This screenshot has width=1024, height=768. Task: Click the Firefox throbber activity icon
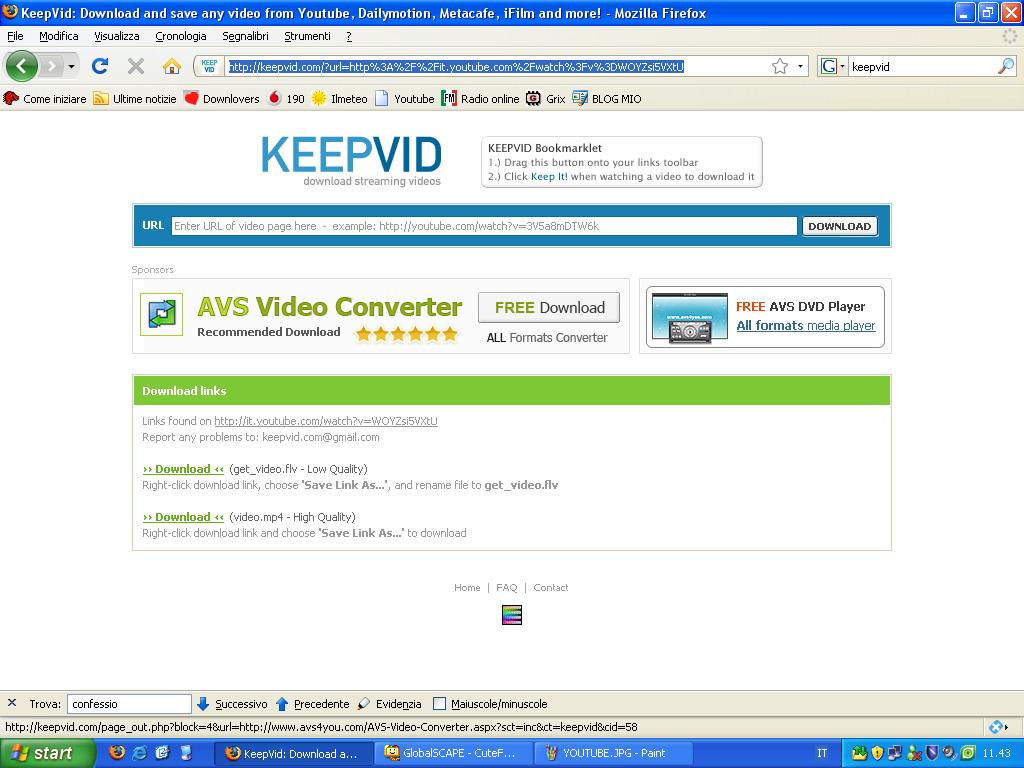[1010, 36]
